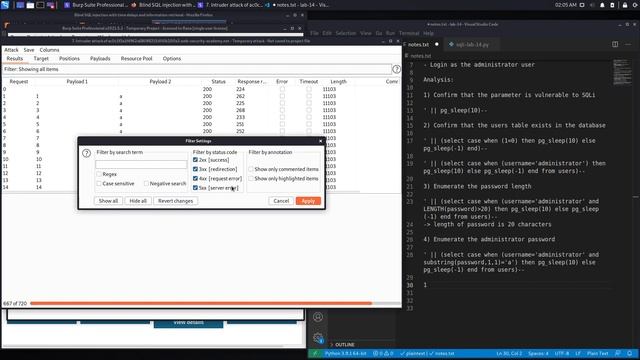Open the LF end-of-line selector

[x=578, y=353]
